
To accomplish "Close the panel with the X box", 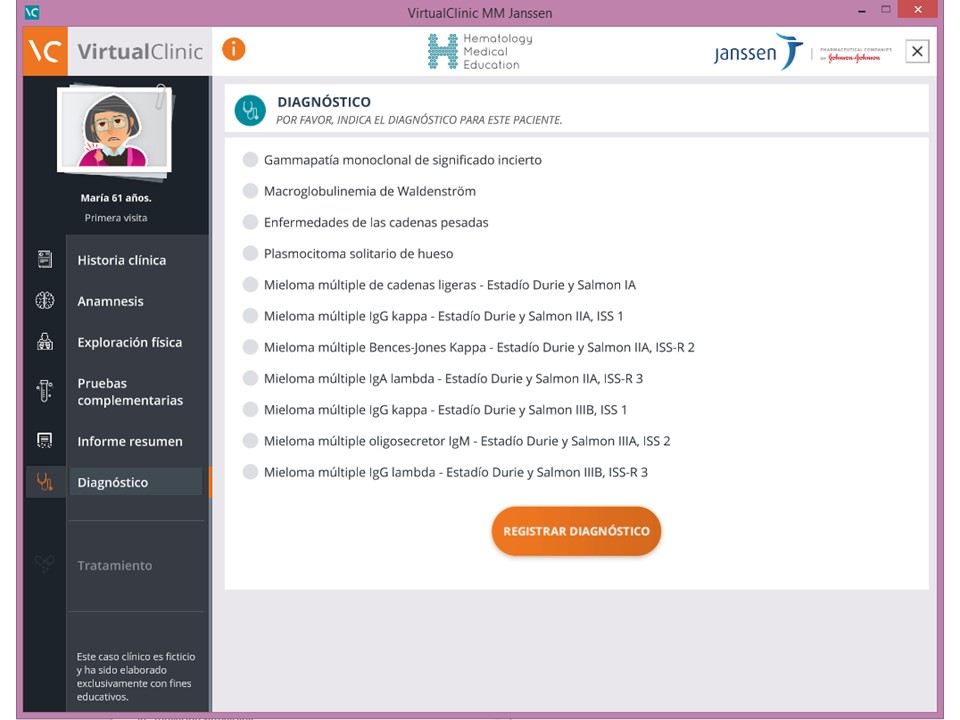I will pos(917,51).
